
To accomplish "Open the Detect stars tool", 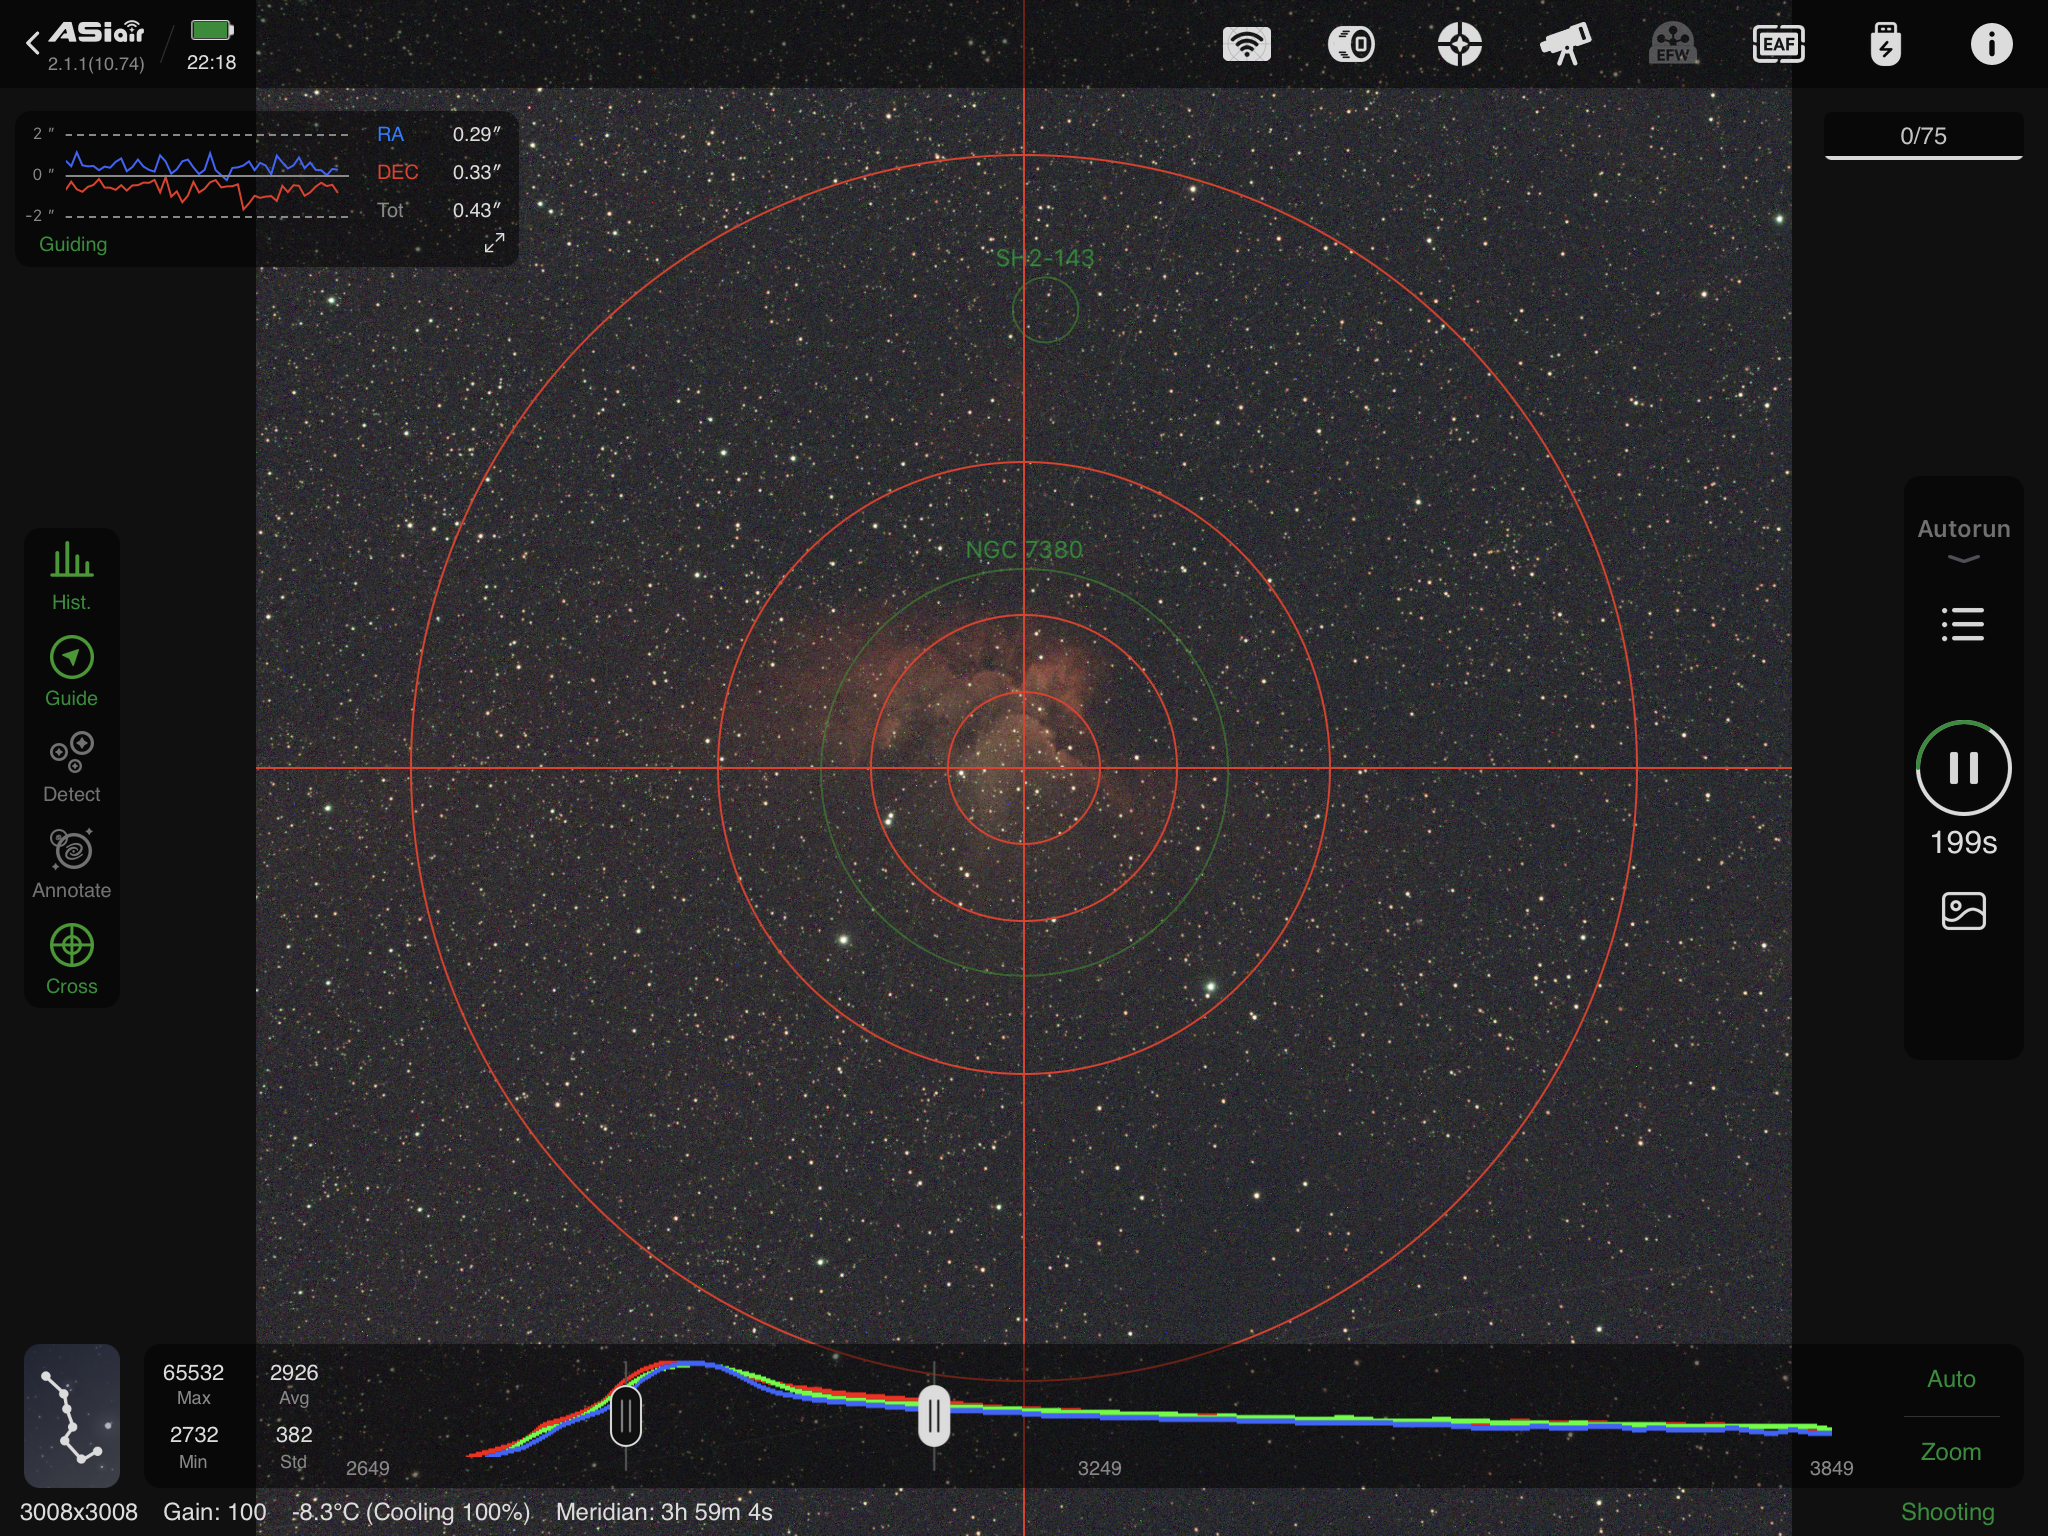I will pyautogui.click(x=71, y=767).
